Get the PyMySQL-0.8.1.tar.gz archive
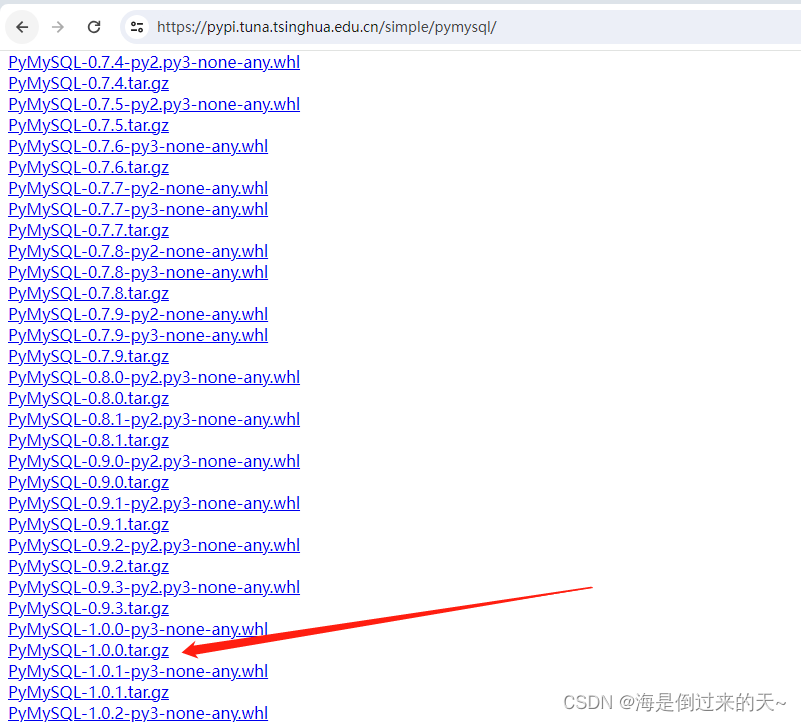The width and height of the screenshot is (801, 722). (88, 440)
